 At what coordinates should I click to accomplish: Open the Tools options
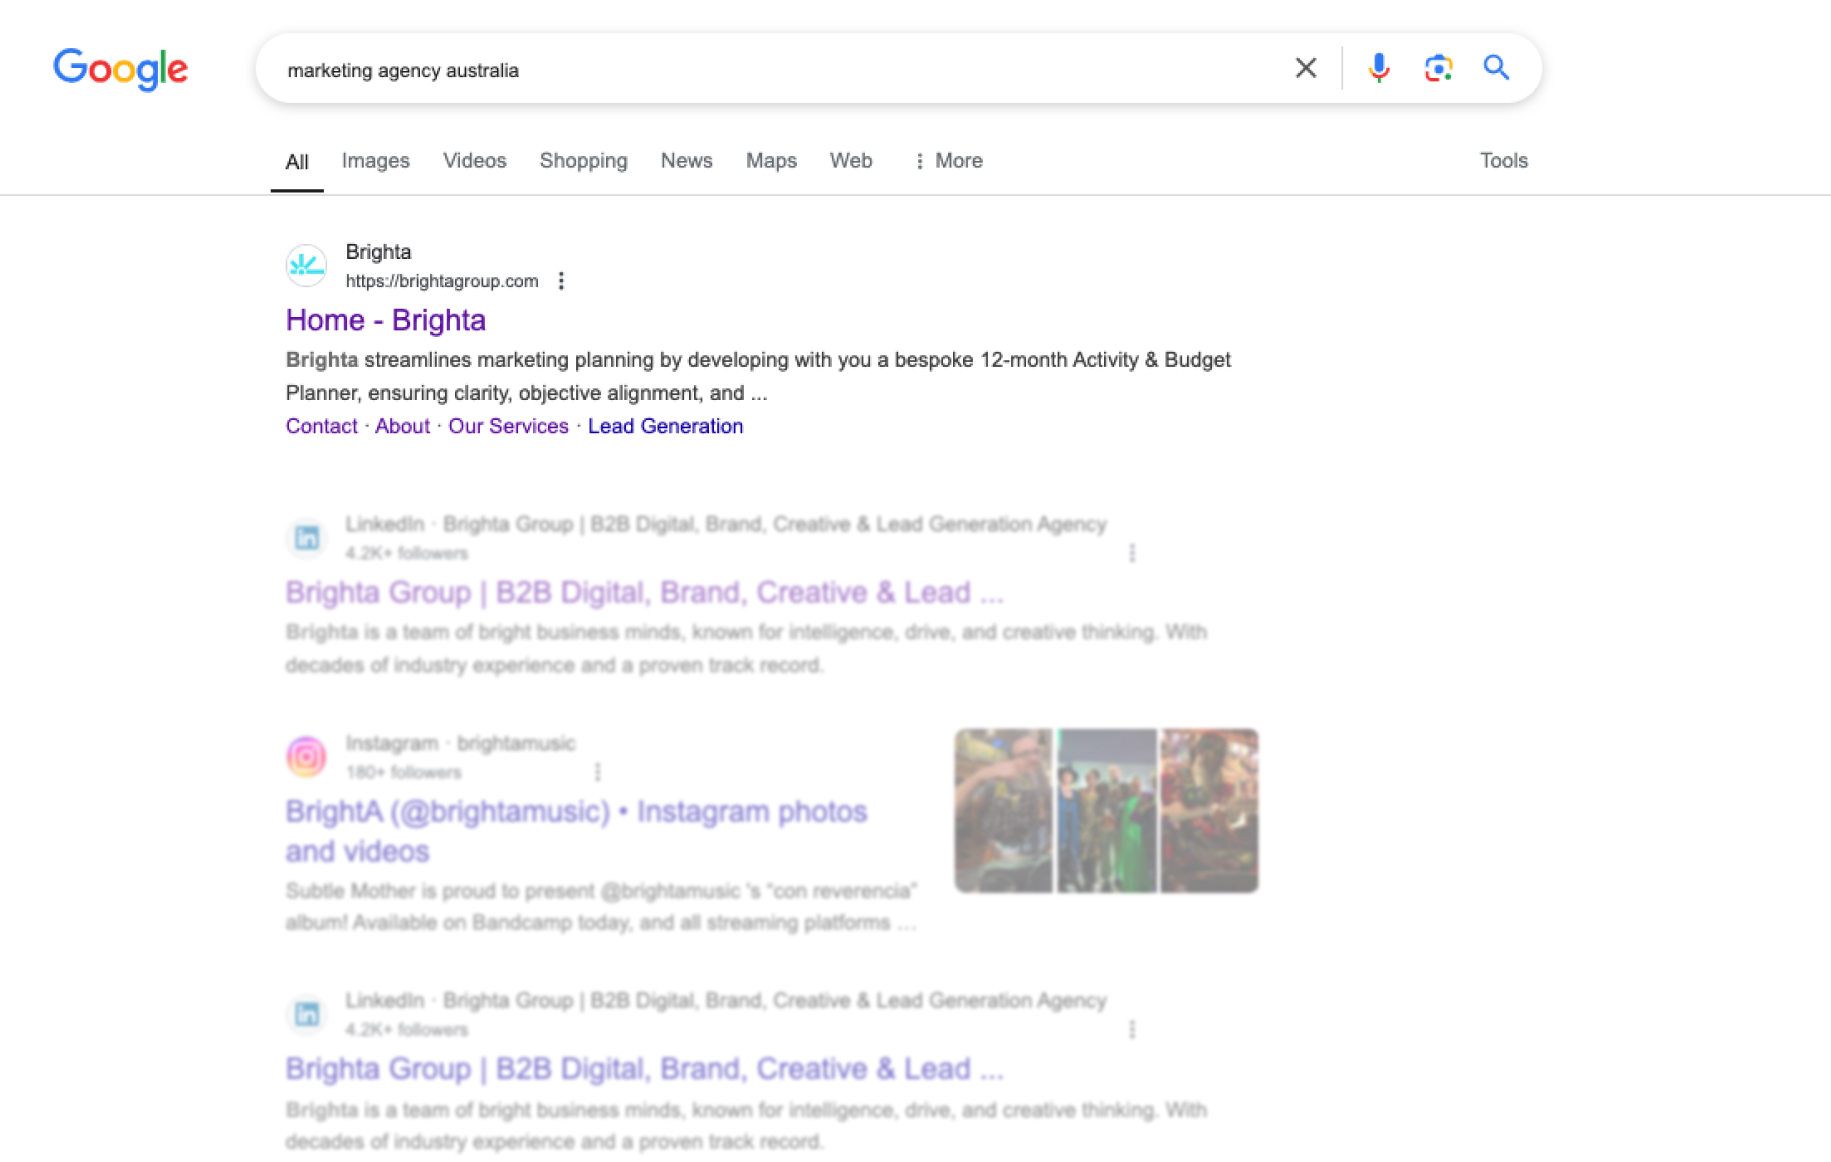(x=1503, y=161)
